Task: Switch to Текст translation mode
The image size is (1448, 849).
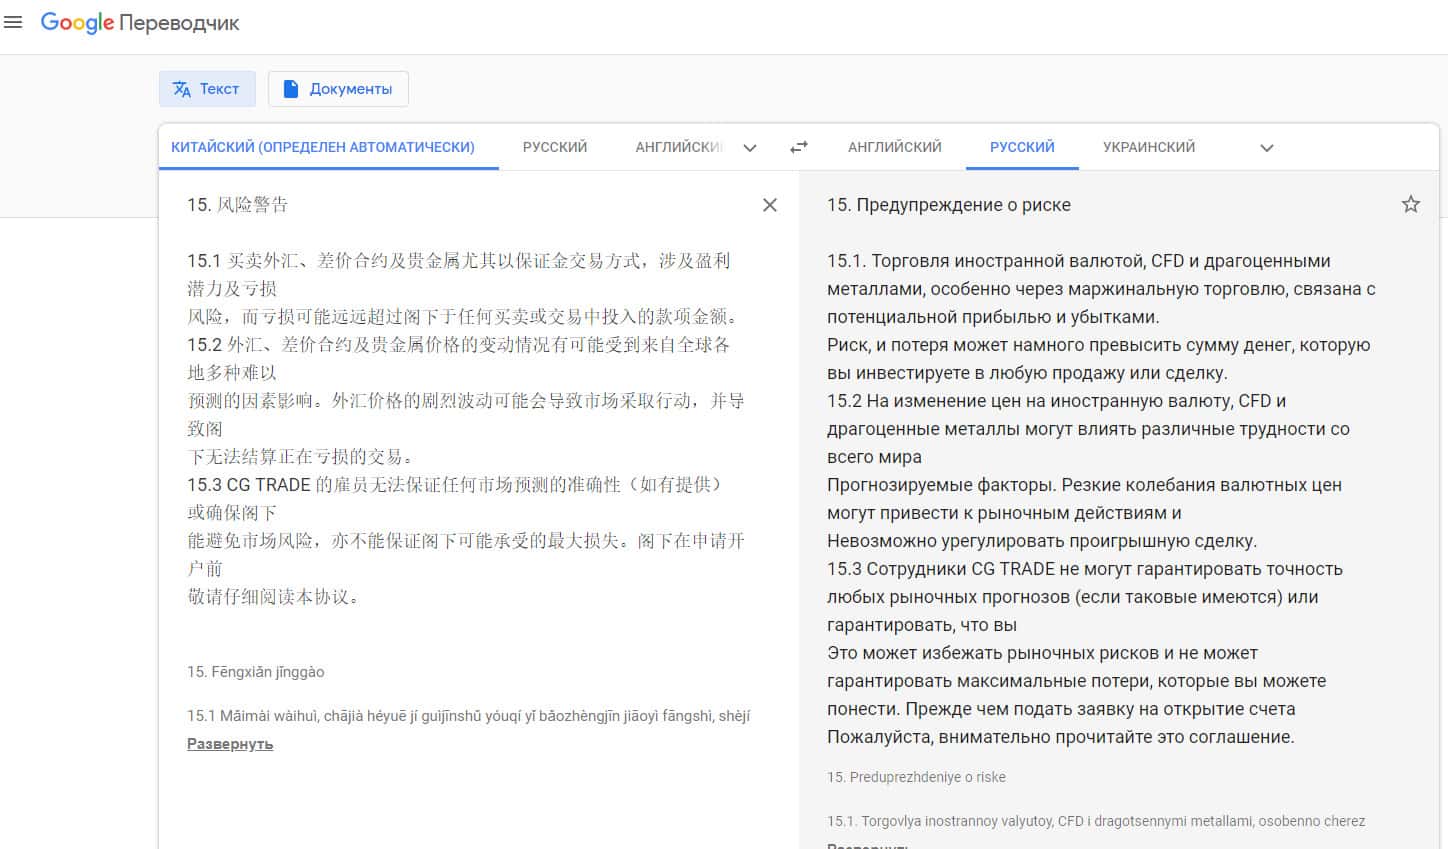Action: [207, 89]
